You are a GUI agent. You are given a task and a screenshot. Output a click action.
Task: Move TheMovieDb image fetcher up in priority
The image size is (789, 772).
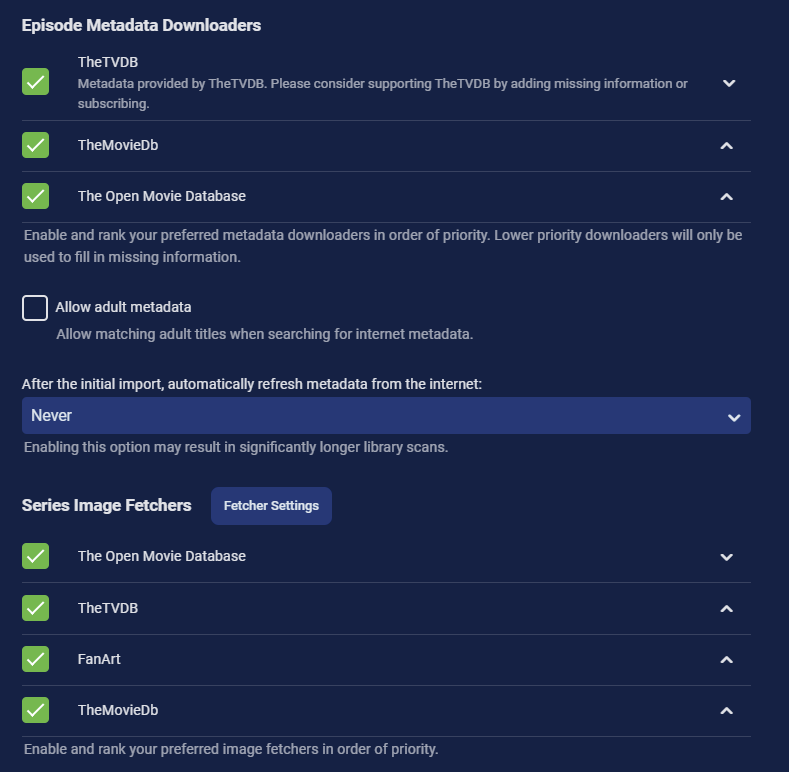coord(727,711)
